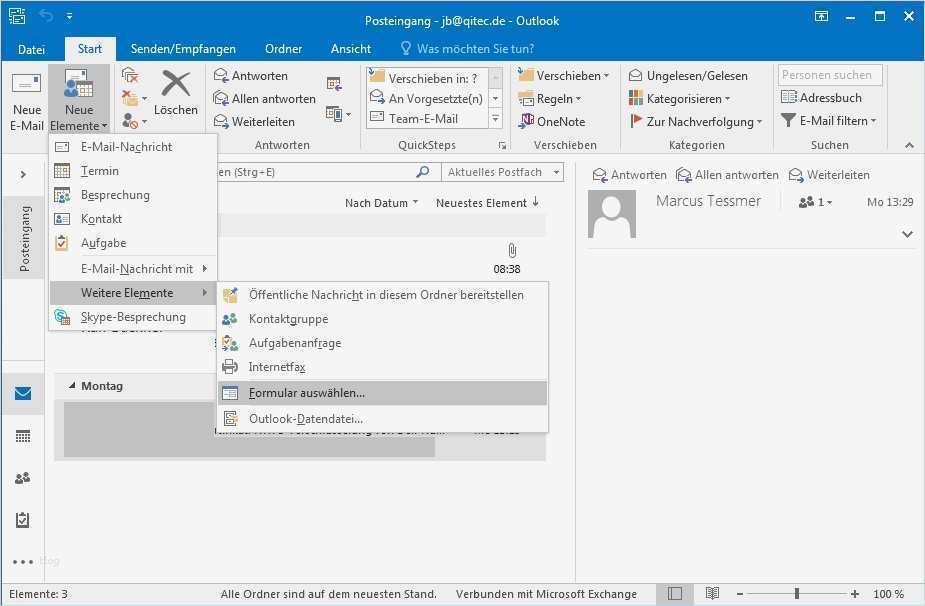Collapse the ribbon with the chevron arrow

click(908, 144)
